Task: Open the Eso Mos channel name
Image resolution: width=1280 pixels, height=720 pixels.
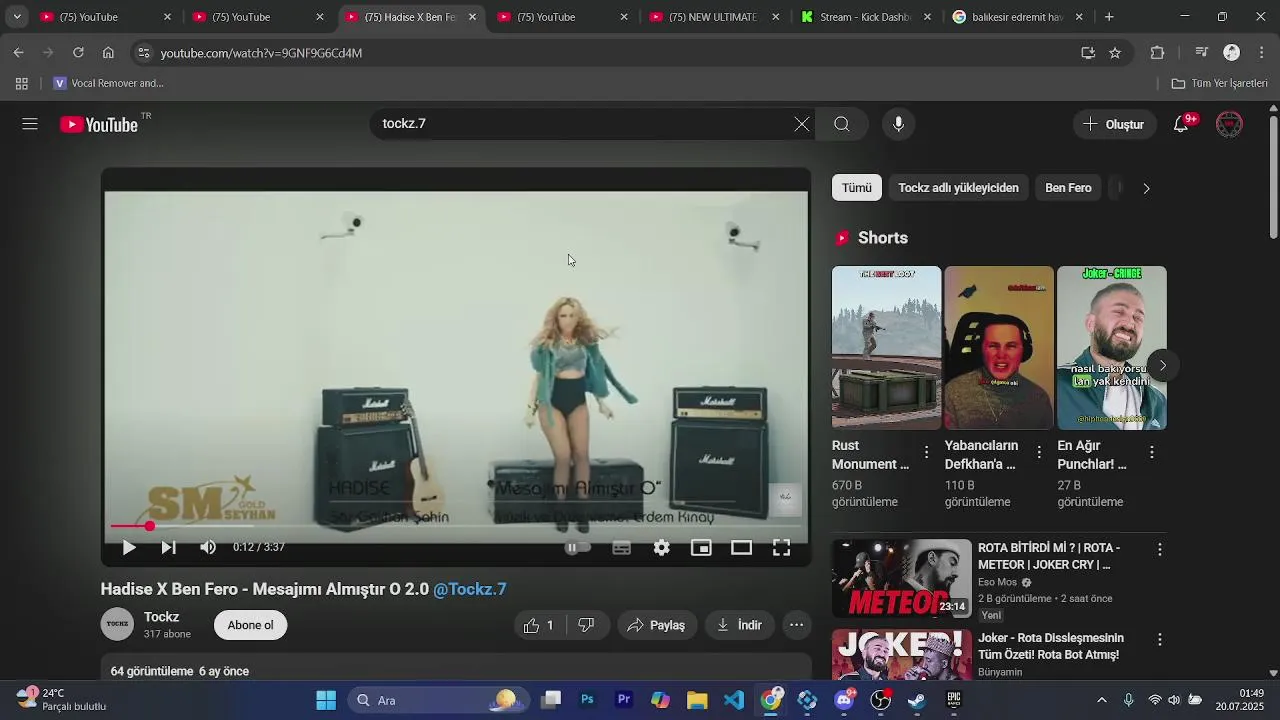Action: click(997, 582)
